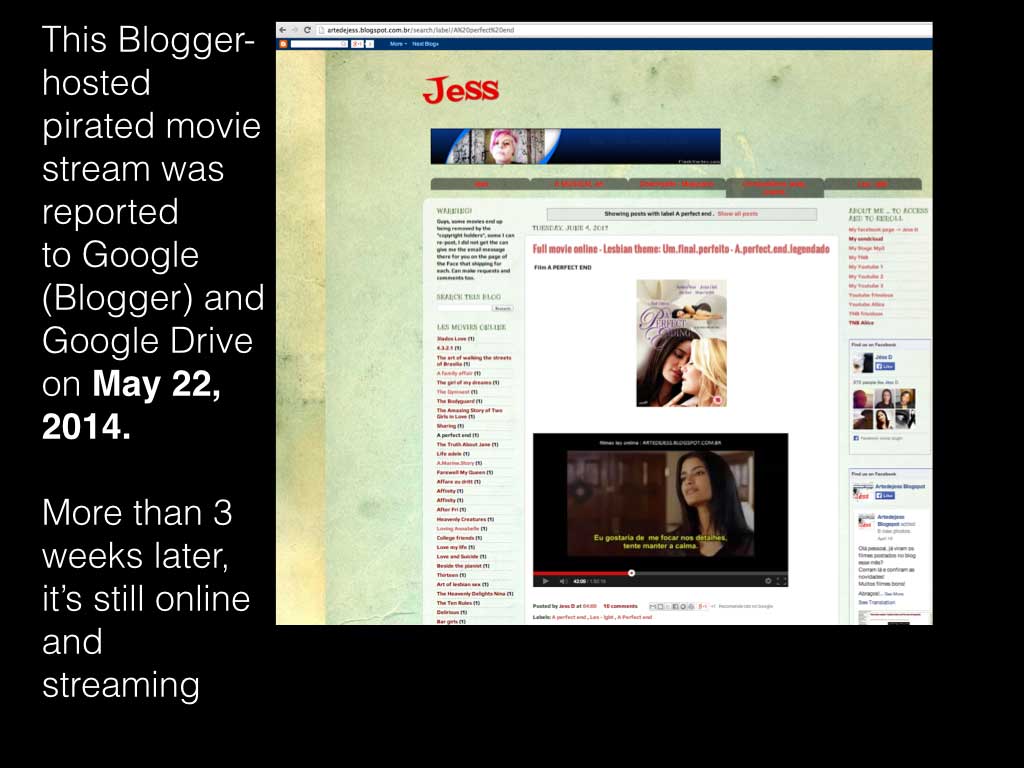Viewport: 1024px width, 768px height.
Task: Click the Perfect Ending movie poster image
Action: [681, 344]
